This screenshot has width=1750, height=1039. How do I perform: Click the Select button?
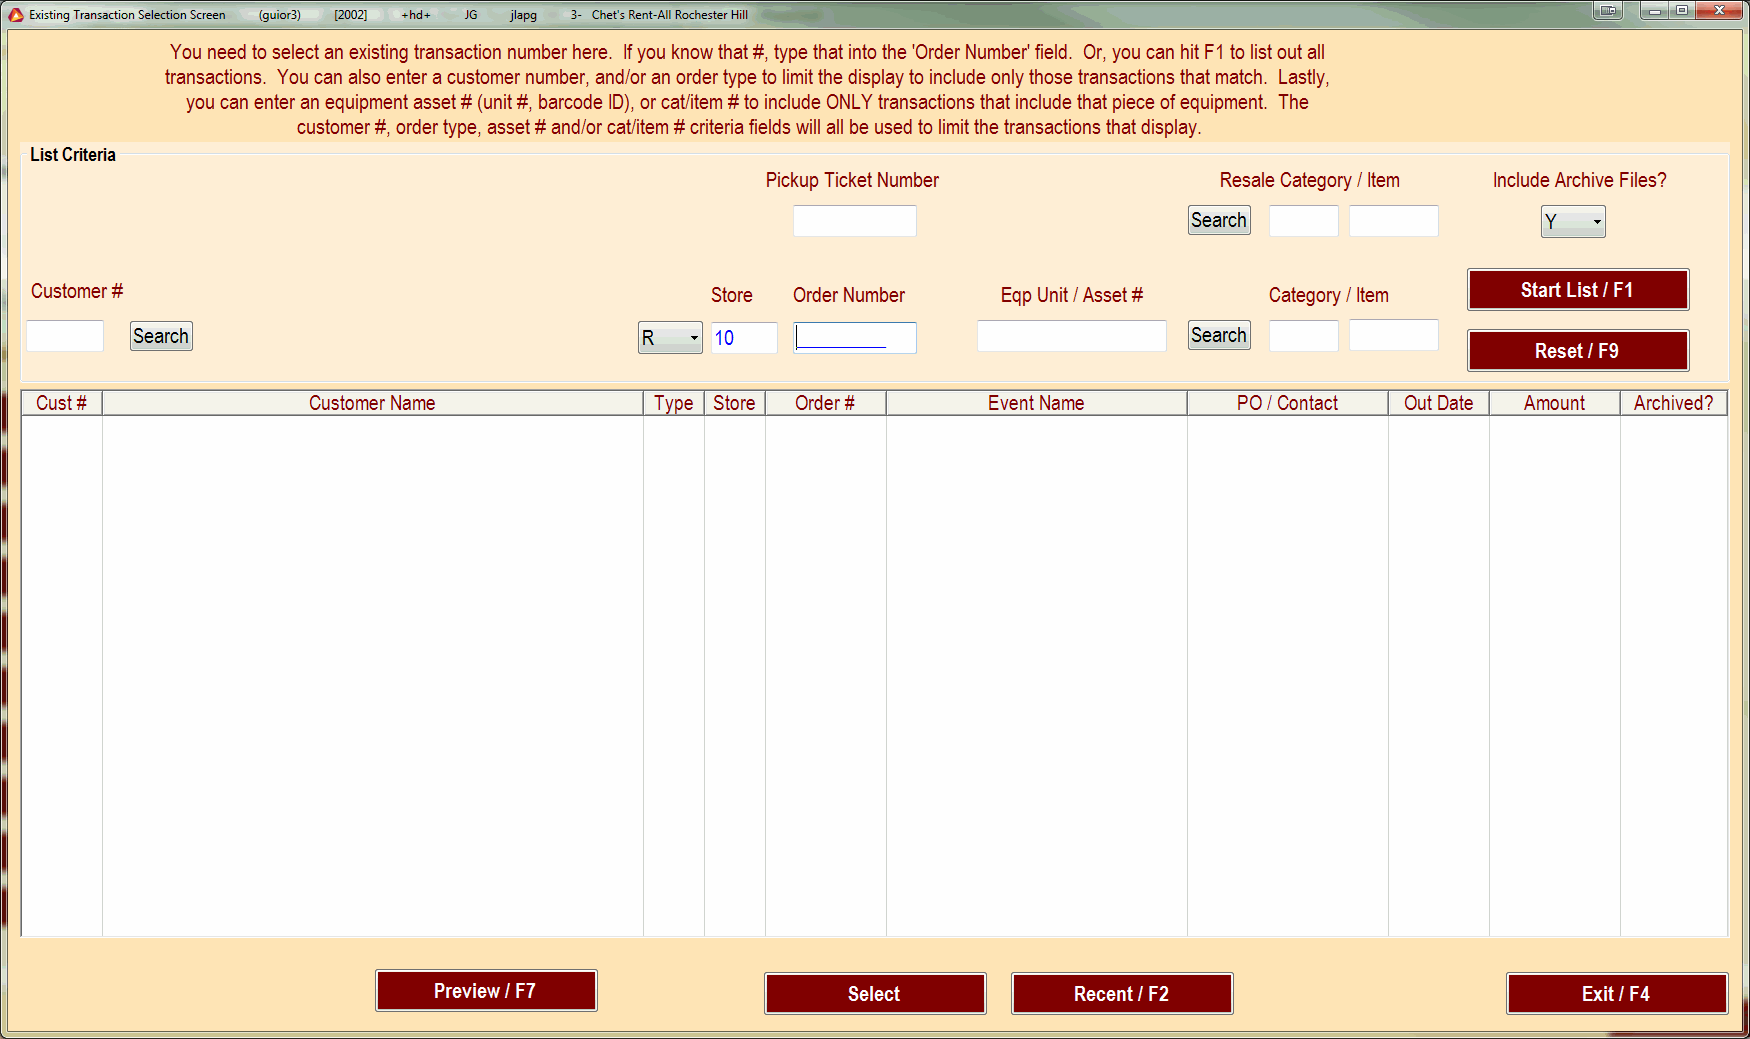[x=875, y=994]
